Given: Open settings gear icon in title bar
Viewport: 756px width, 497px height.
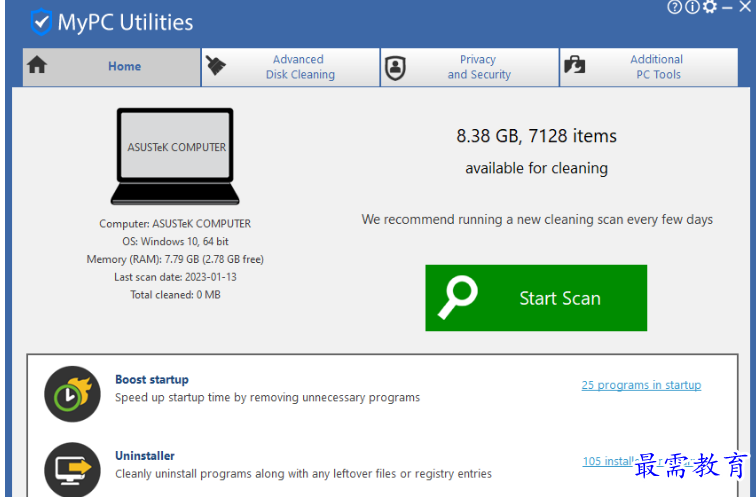Looking at the screenshot, I should coord(710,6).
